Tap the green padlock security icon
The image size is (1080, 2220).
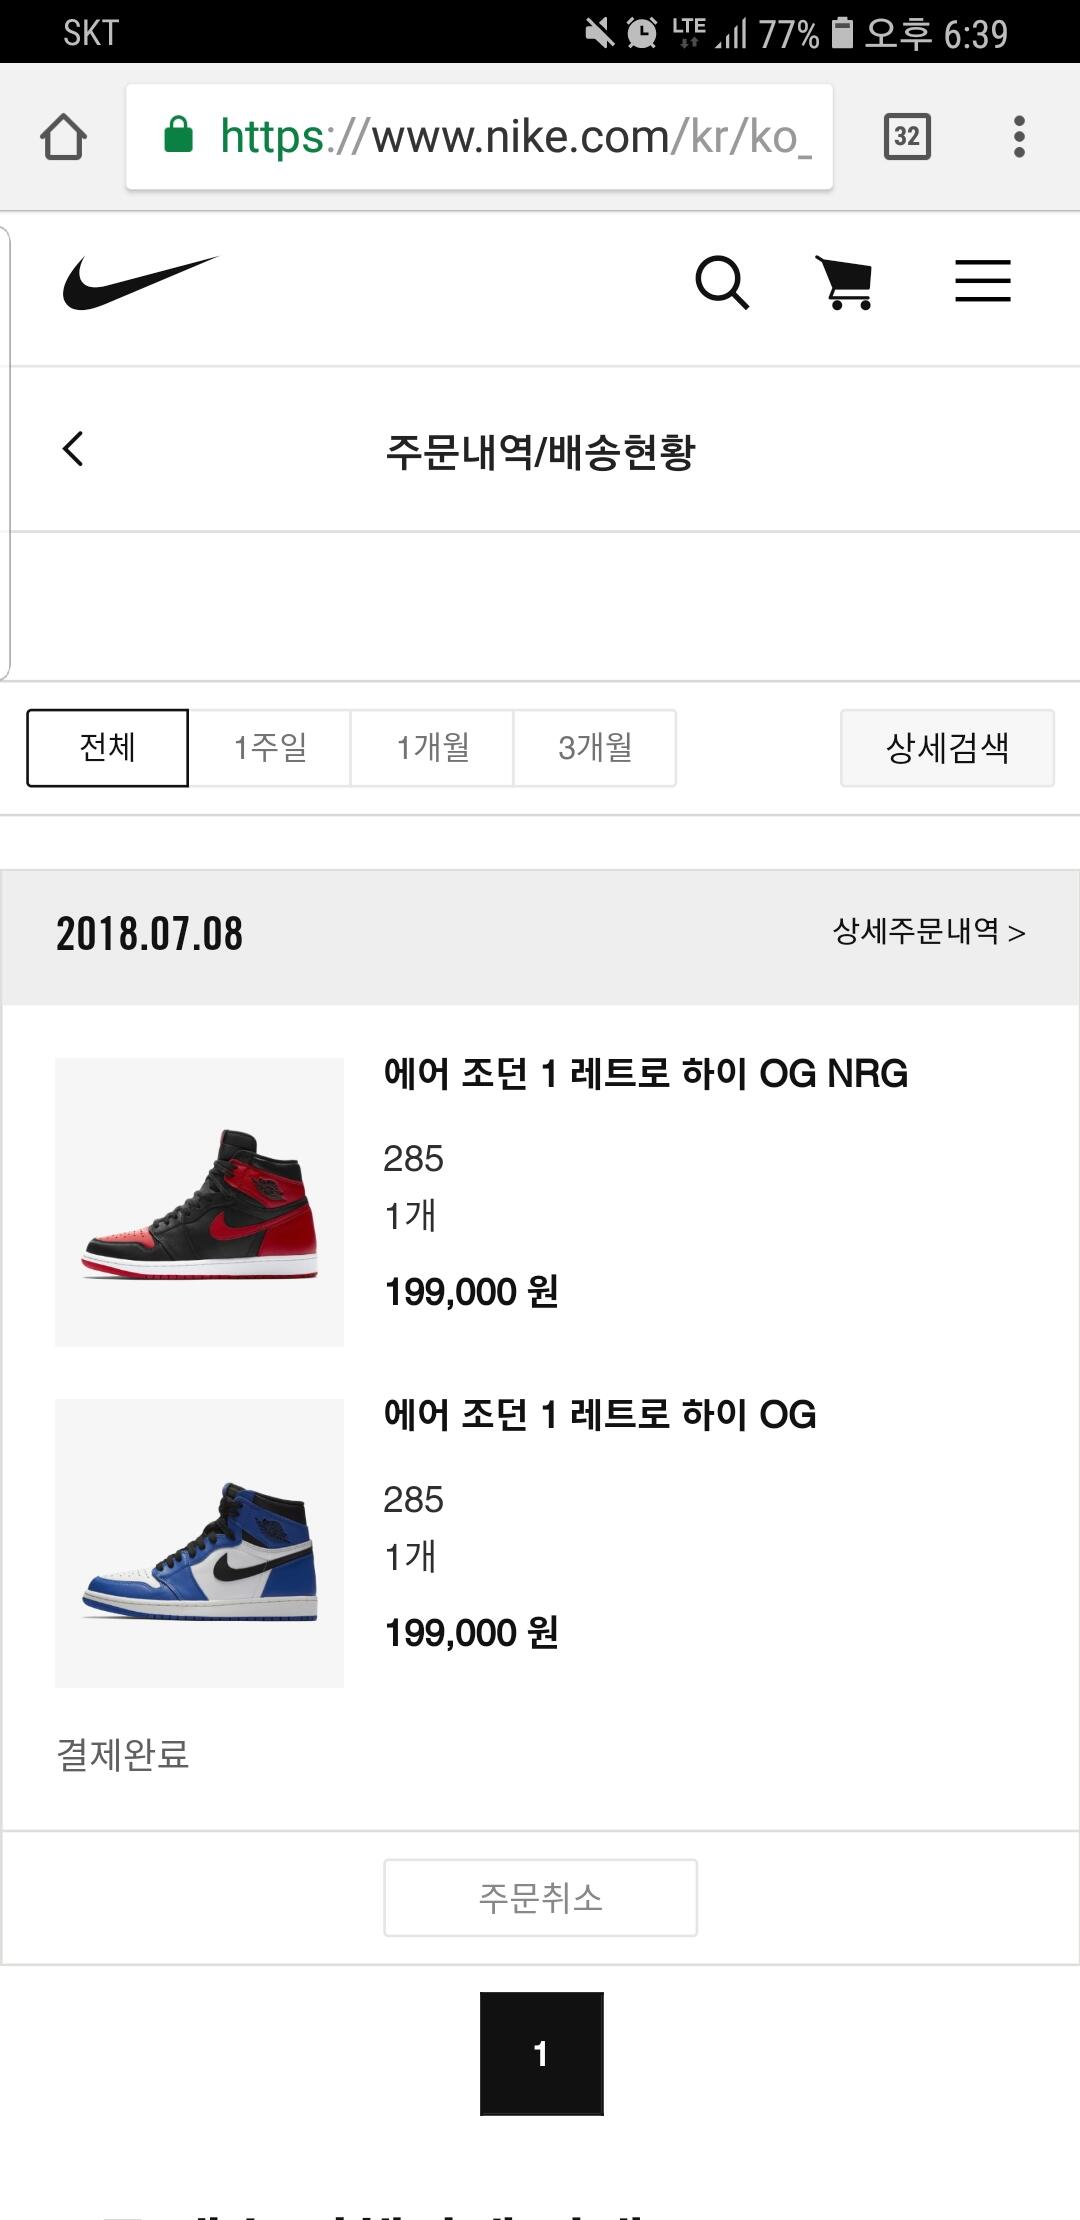178,135
